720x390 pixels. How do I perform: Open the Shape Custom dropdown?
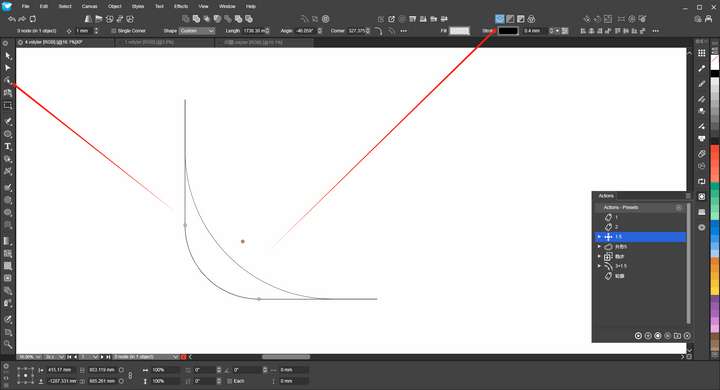pos(197,31)
